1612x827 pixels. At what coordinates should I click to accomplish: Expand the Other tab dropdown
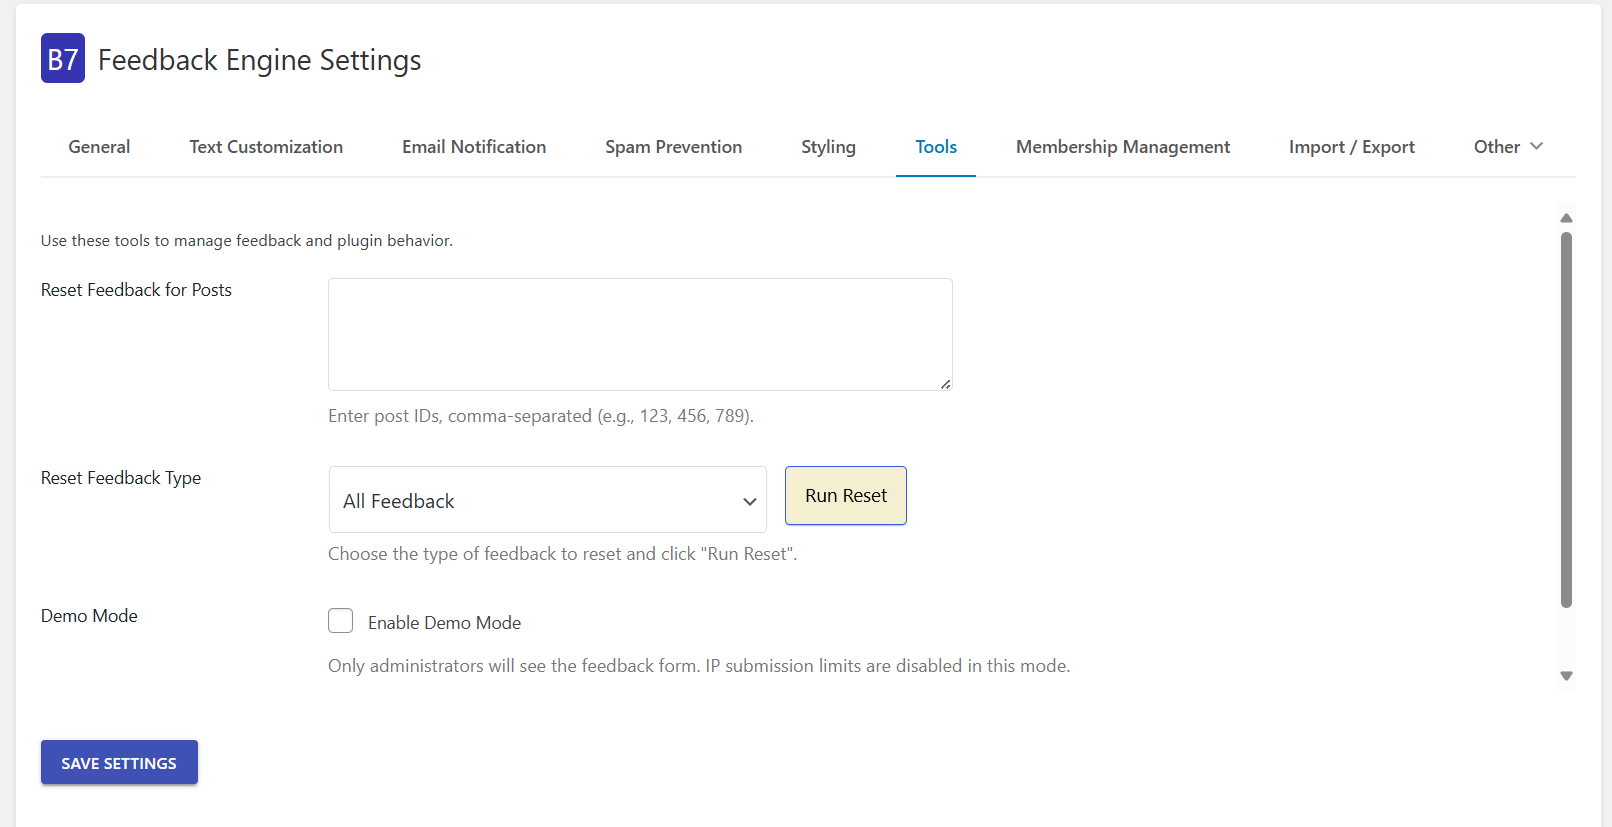click(x=1497, y=147)
